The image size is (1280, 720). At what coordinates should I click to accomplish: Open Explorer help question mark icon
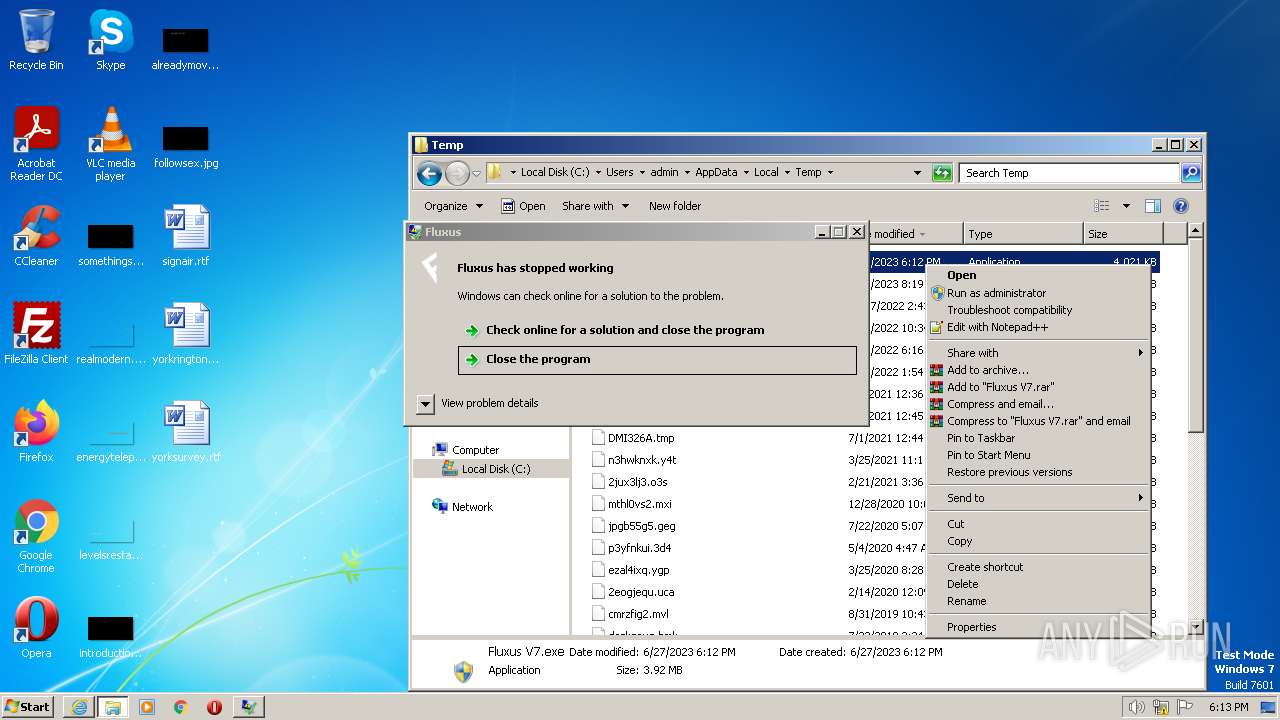tap(1180, 206)
